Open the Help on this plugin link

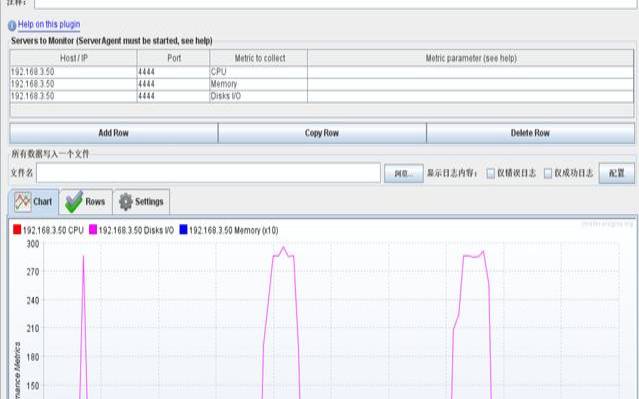pos(49,25)
